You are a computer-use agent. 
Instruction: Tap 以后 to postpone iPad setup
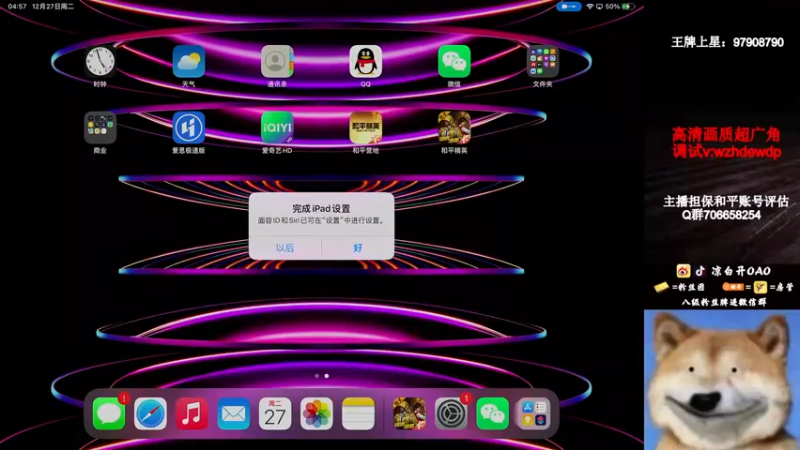click(x=285, y=248)
